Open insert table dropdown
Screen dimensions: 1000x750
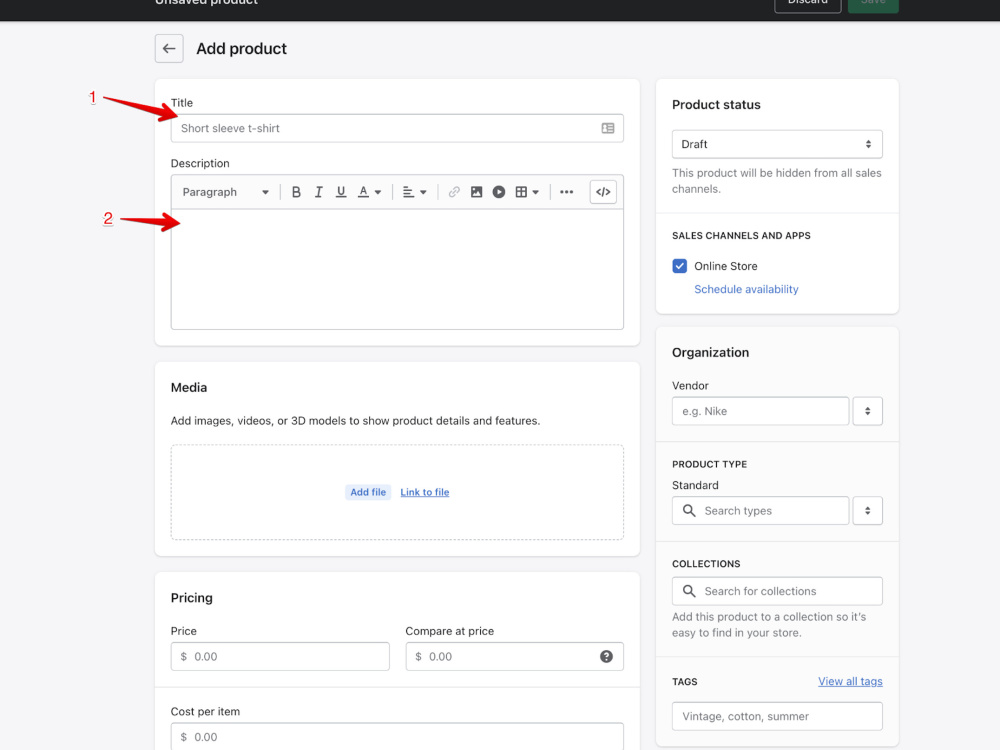[527, 192]
